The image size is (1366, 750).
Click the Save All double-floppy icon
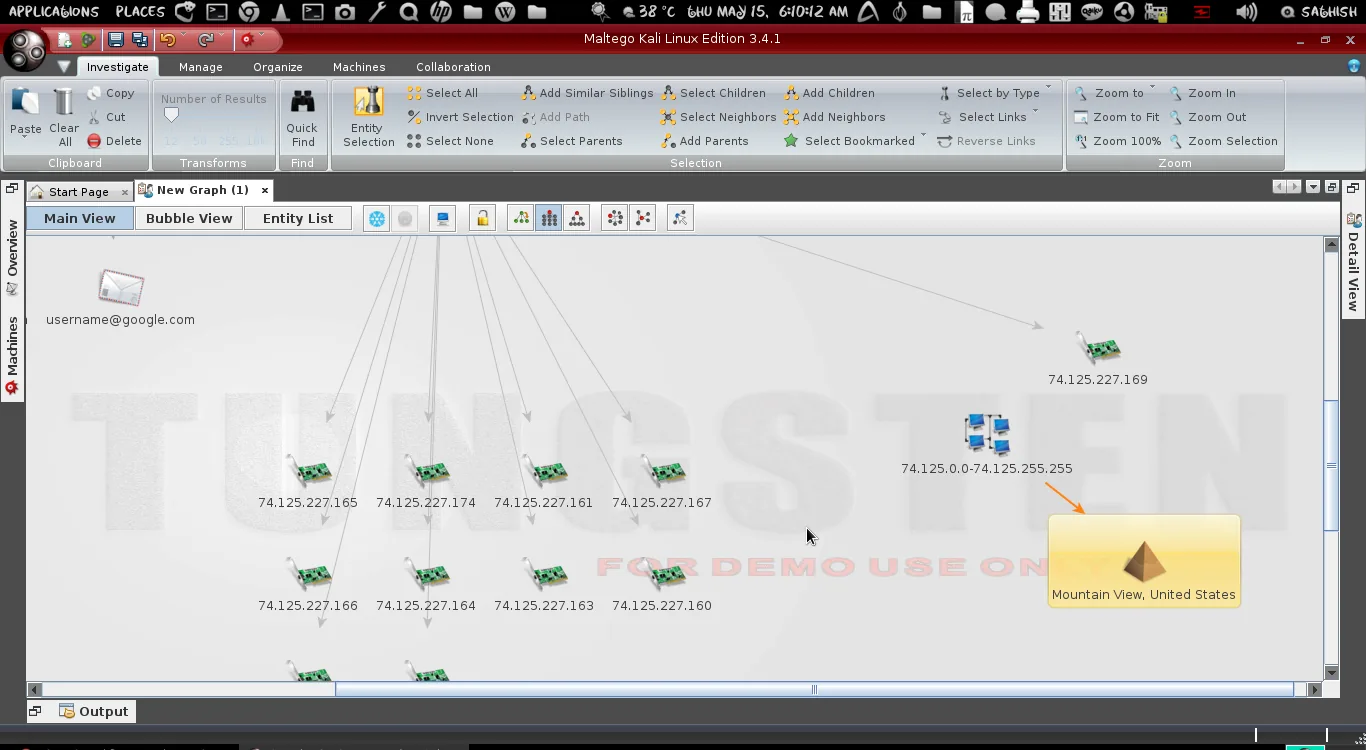pyautogui.click(x=140, y=41)
